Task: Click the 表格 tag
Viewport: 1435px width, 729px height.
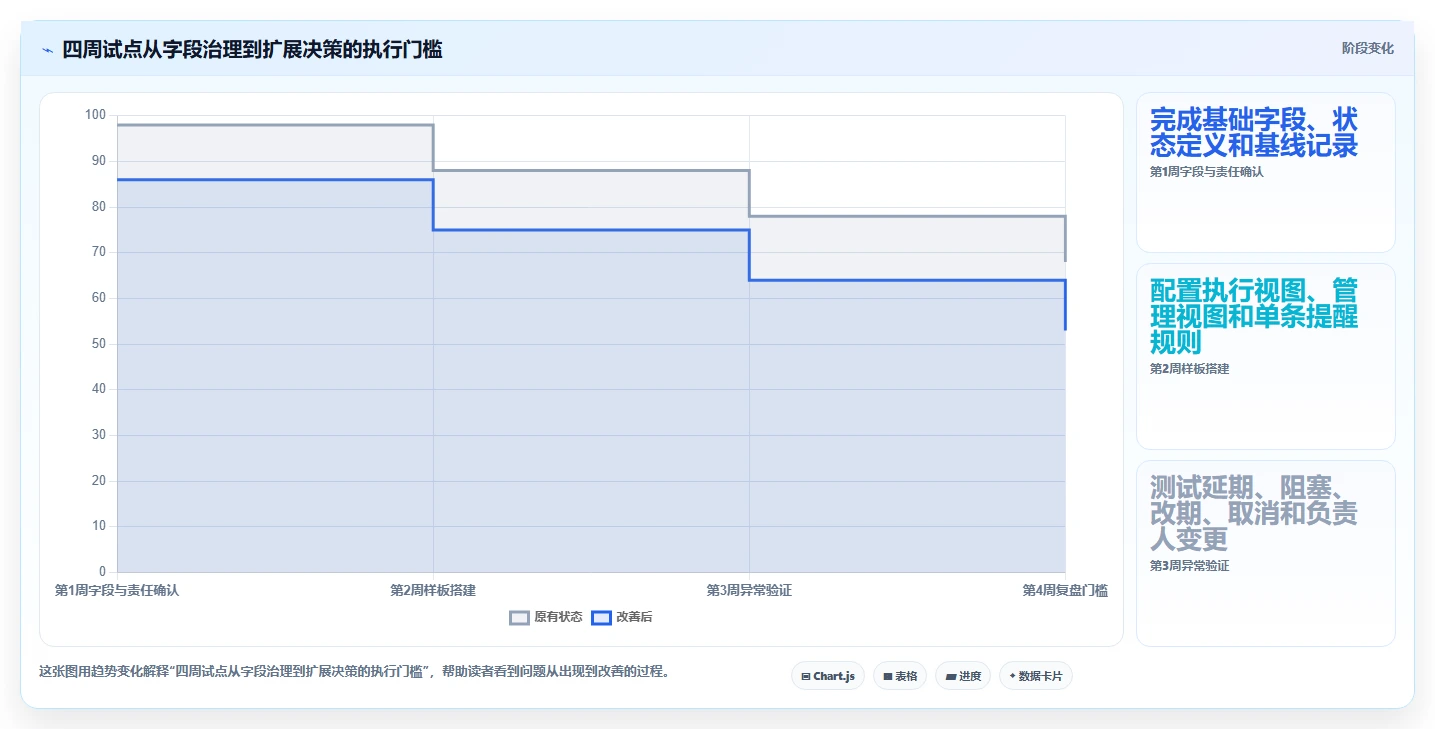Action: point(900,676)
